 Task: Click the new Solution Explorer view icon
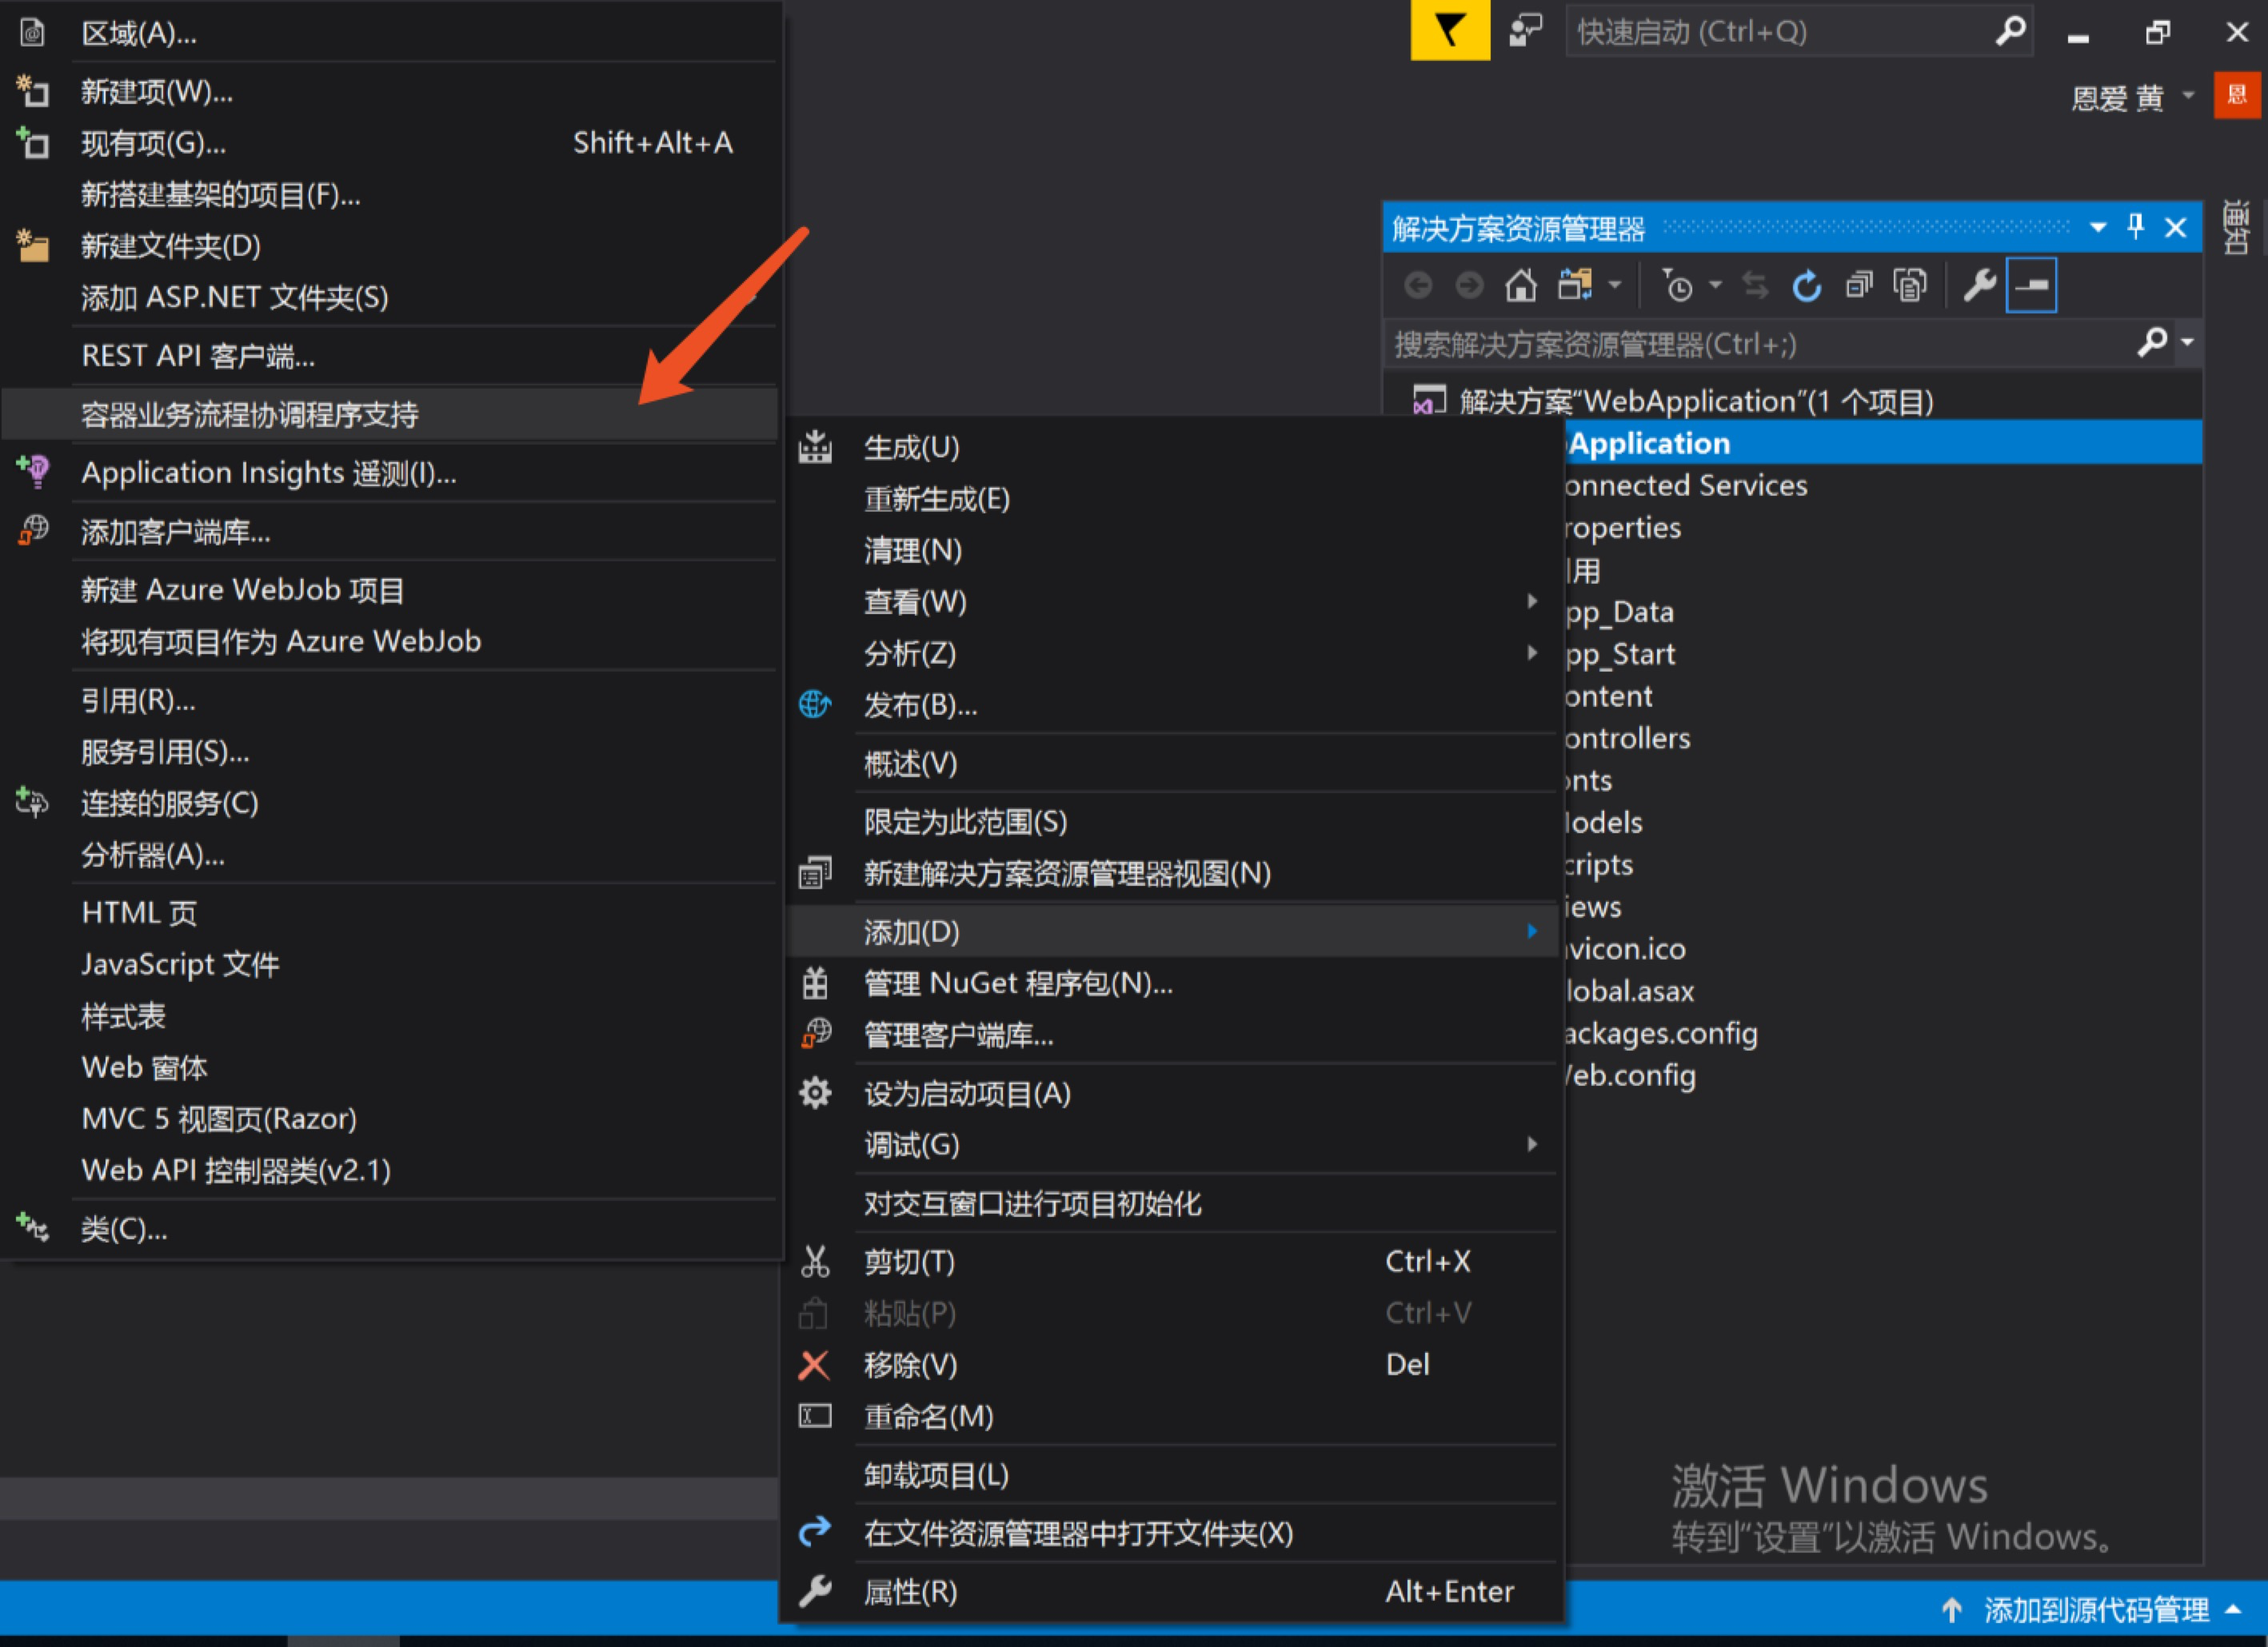(x=815, y=873)
